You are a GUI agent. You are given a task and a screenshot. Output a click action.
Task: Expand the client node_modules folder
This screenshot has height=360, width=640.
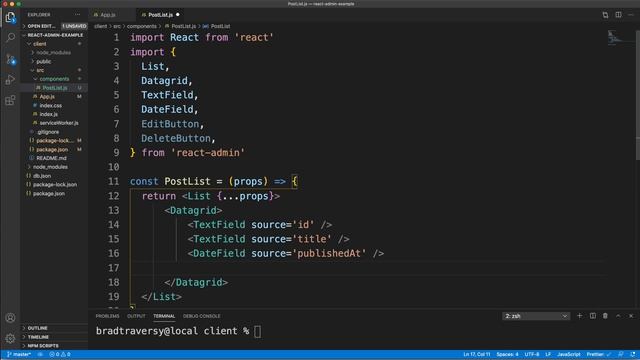click(54, 53)
